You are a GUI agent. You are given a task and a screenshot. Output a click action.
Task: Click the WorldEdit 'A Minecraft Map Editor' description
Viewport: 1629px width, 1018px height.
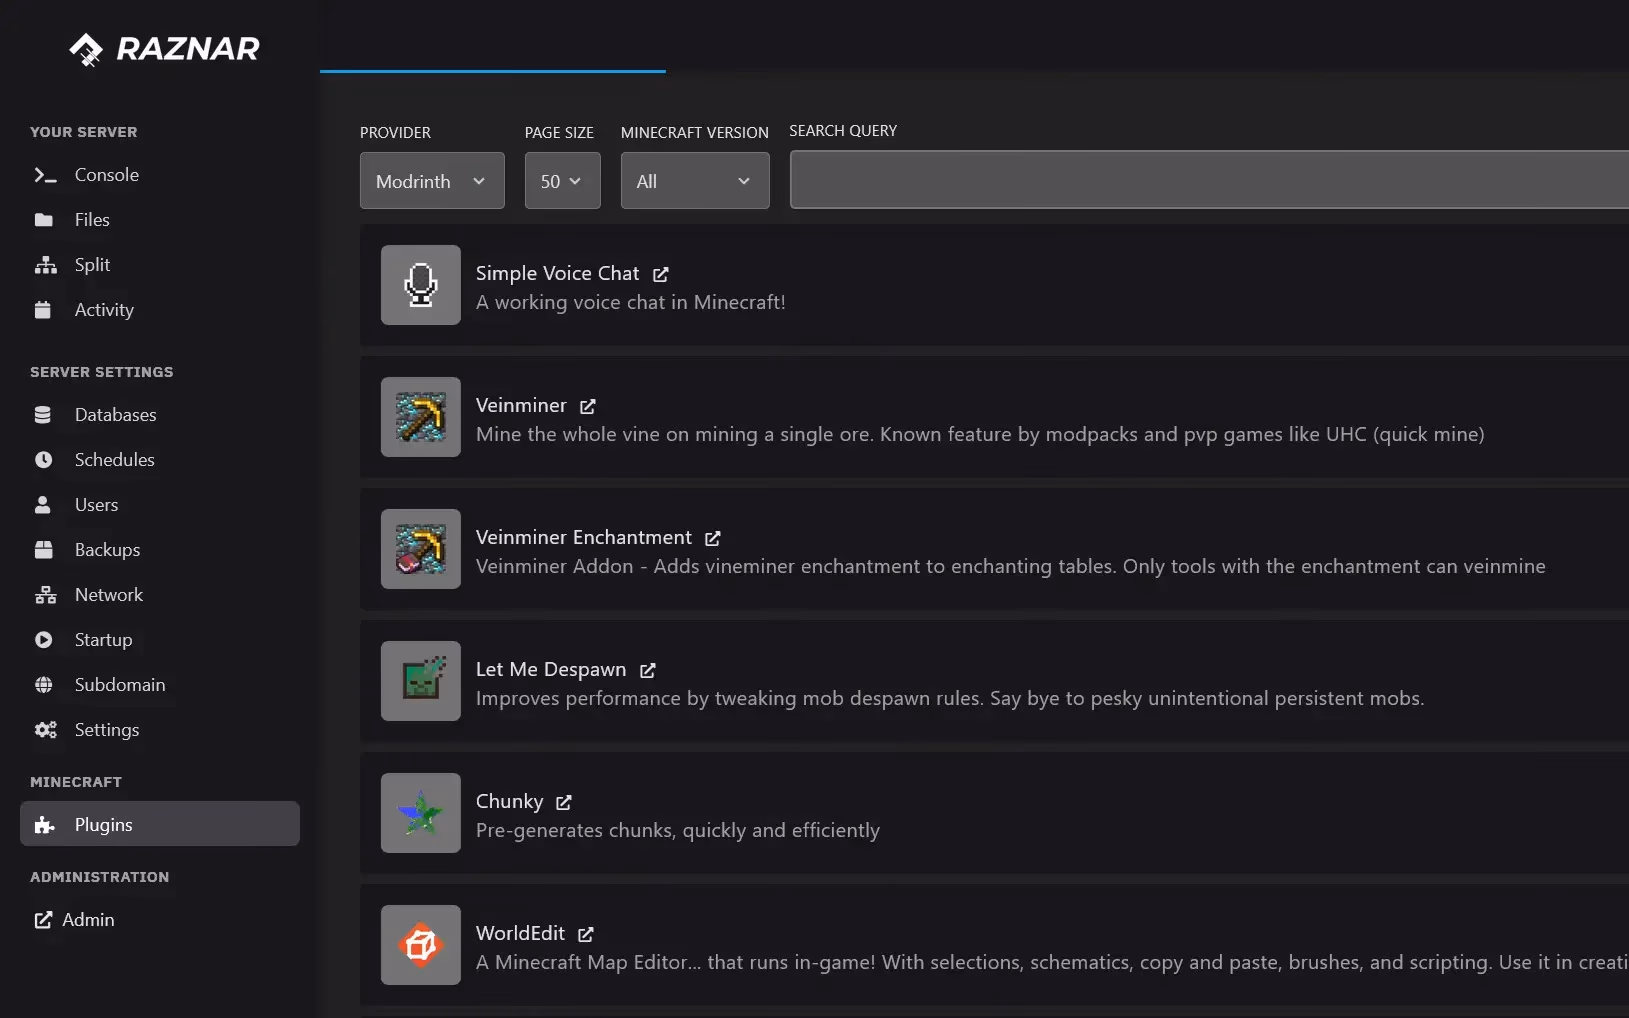pyautogui.click(x=1052, y=963)
